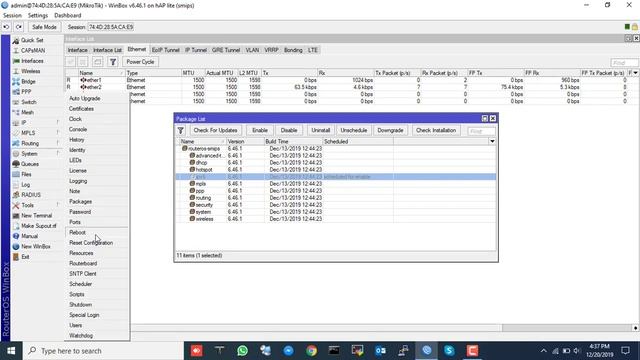Expand the Tools submenu in the sidebar
This screenshot has width=640, height=360.
tap(37, 205)
